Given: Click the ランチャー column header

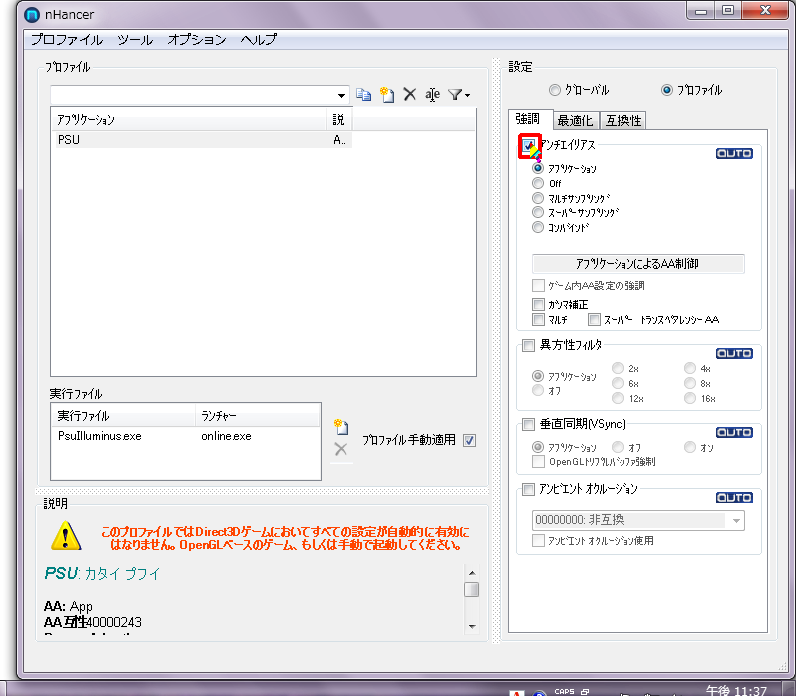Looking at the screenshot, I should click(x=257, y=416).
